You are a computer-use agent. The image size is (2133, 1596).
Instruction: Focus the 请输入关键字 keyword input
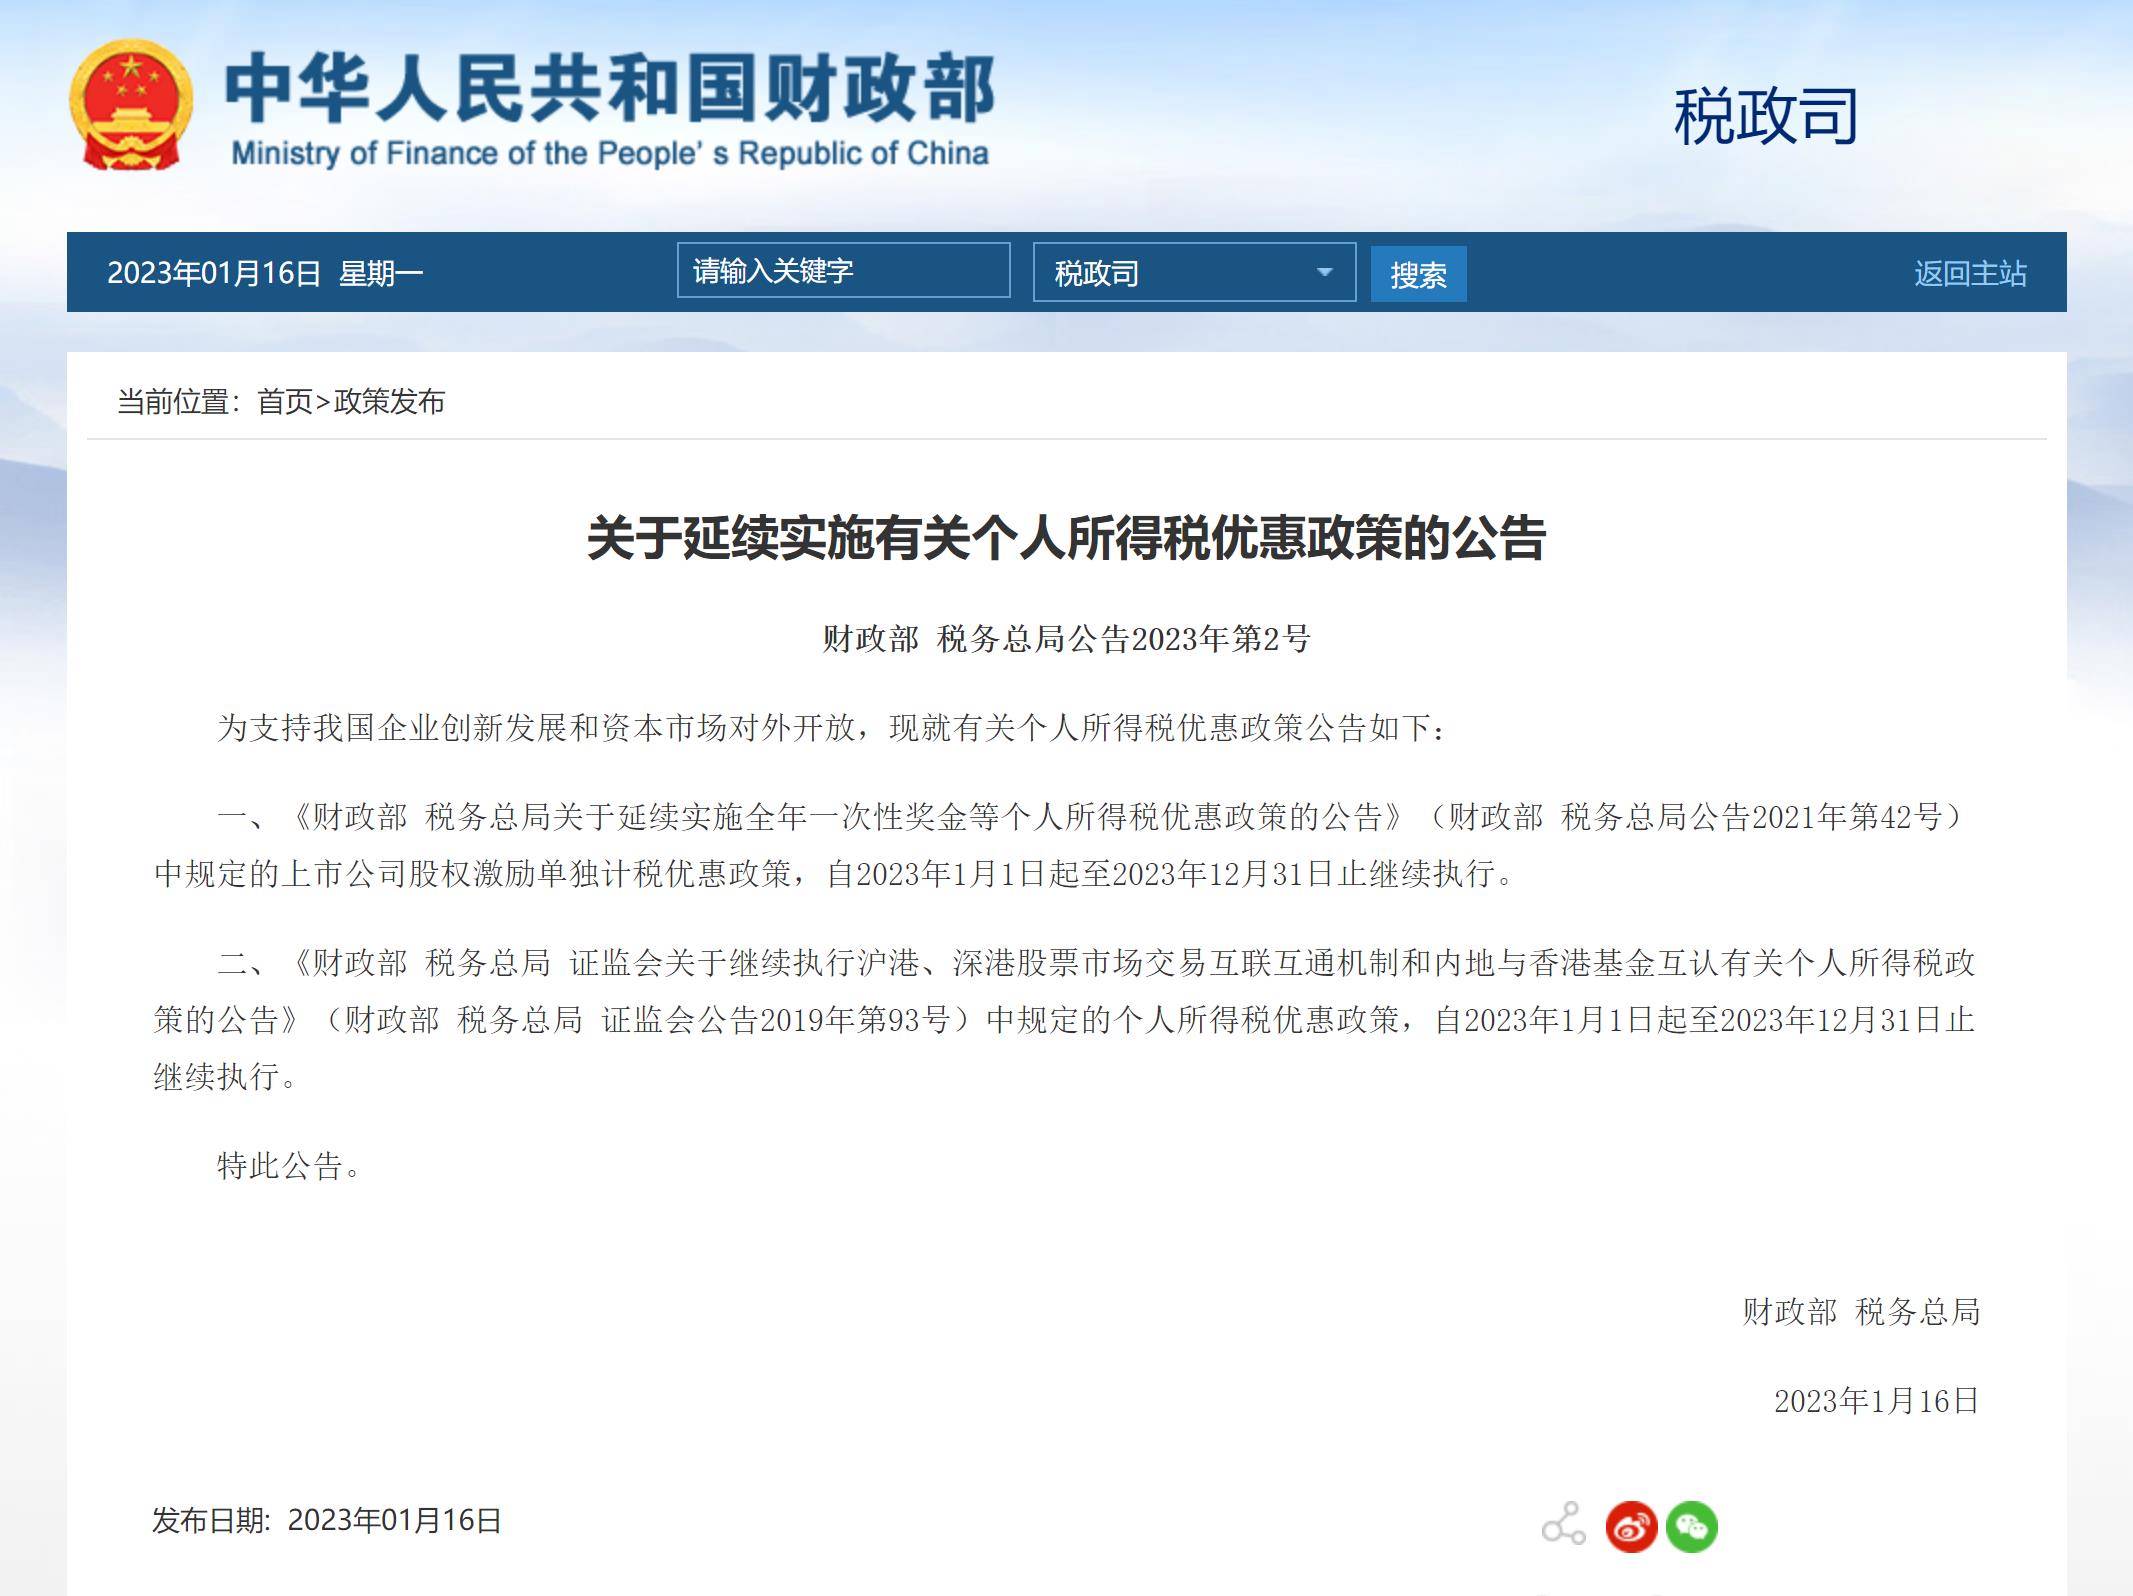843,270
